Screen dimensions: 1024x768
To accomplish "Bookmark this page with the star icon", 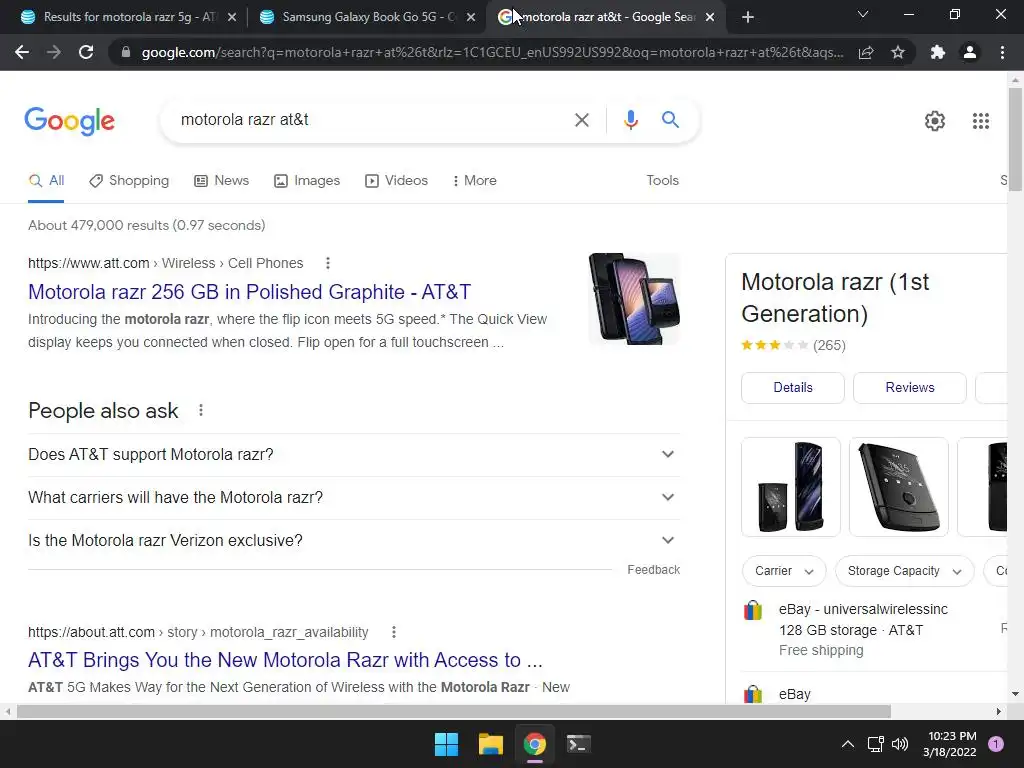I will click(898, 52).
